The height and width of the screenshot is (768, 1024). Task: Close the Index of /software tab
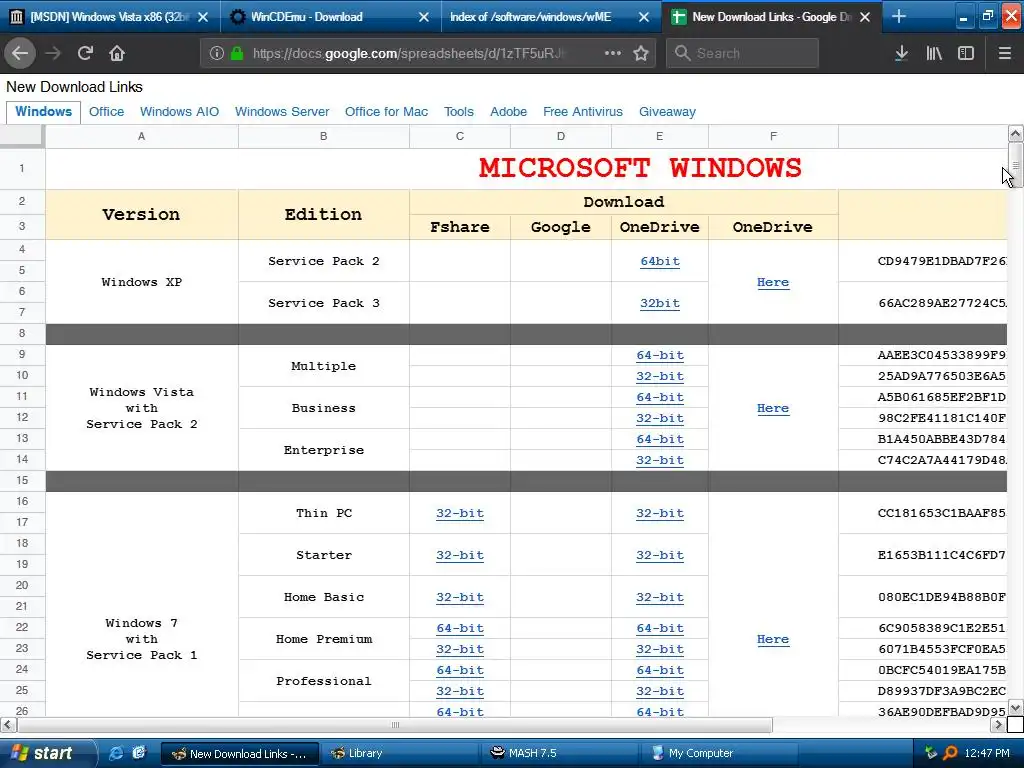tap(644, 17)
